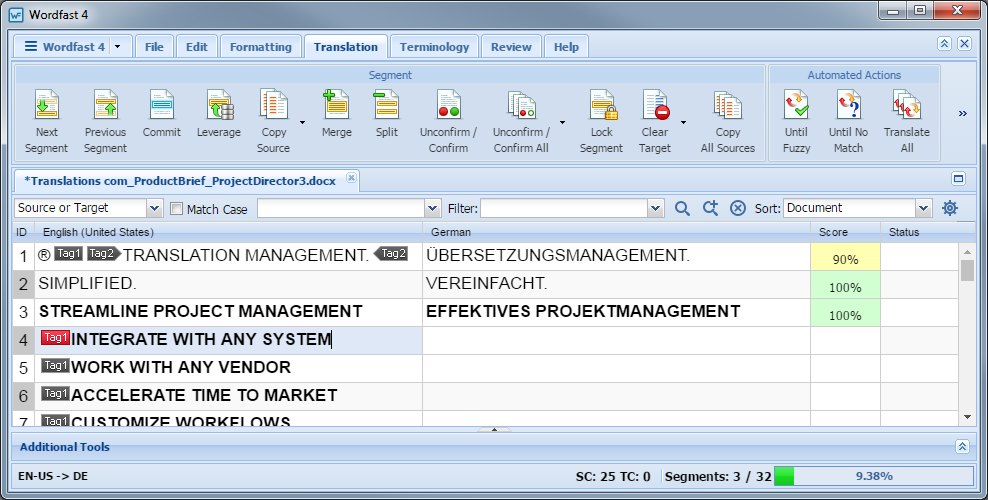The height and width of the screenshot is (500, 988).
Task: Lock the current segment
Action: (x=601, y=122)
